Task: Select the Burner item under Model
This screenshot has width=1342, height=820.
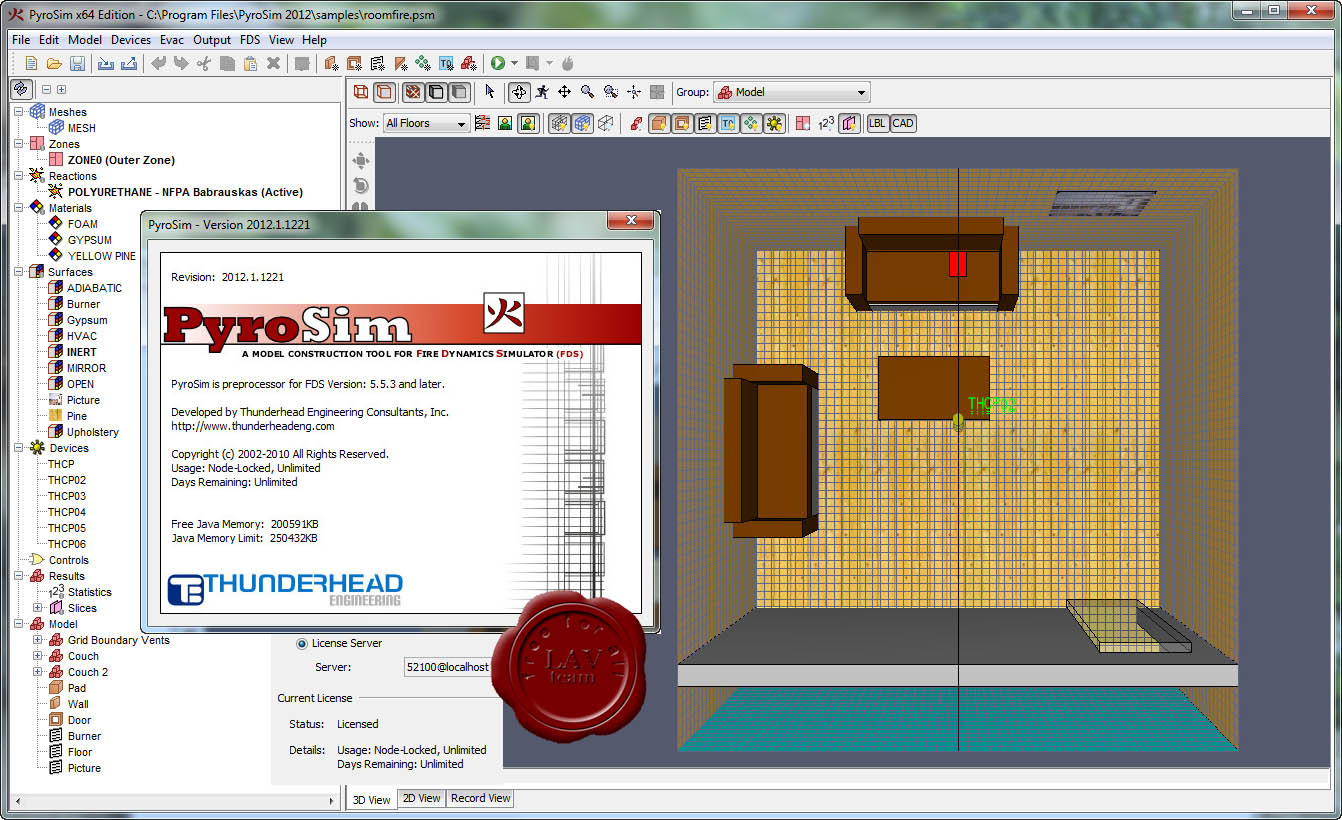Action: click(x=85, y=736)
